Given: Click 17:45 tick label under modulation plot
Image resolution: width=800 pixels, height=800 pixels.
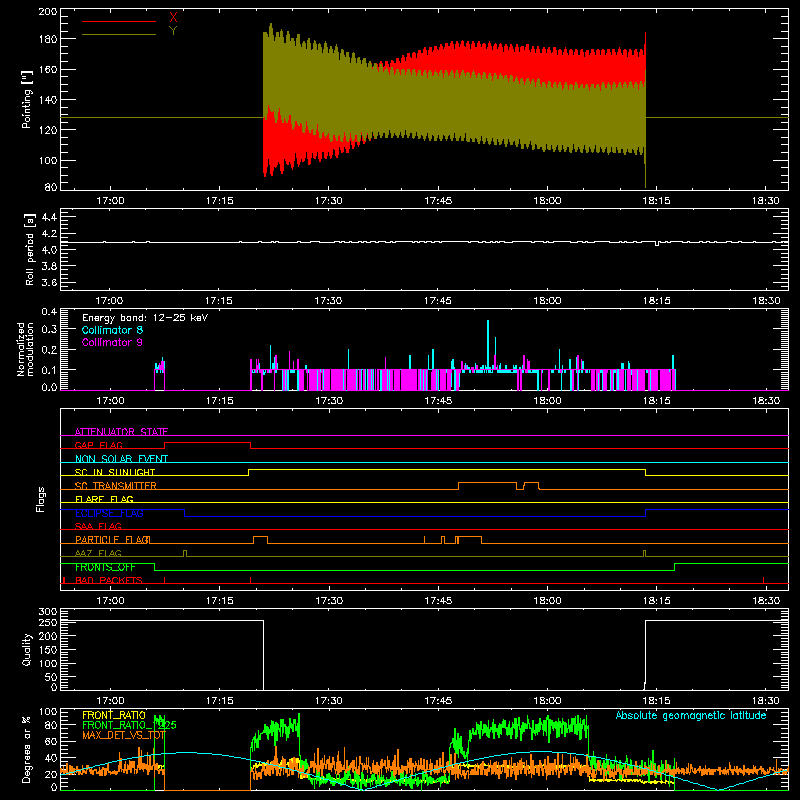Looking at the screenshot, I should [438, 401].
